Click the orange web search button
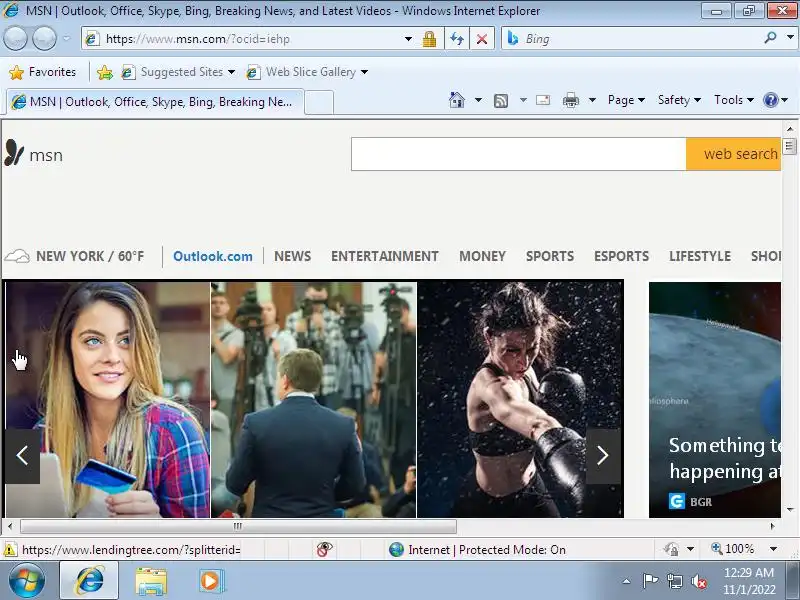Screen dimensions: 800x600 [x=733, y=154]
